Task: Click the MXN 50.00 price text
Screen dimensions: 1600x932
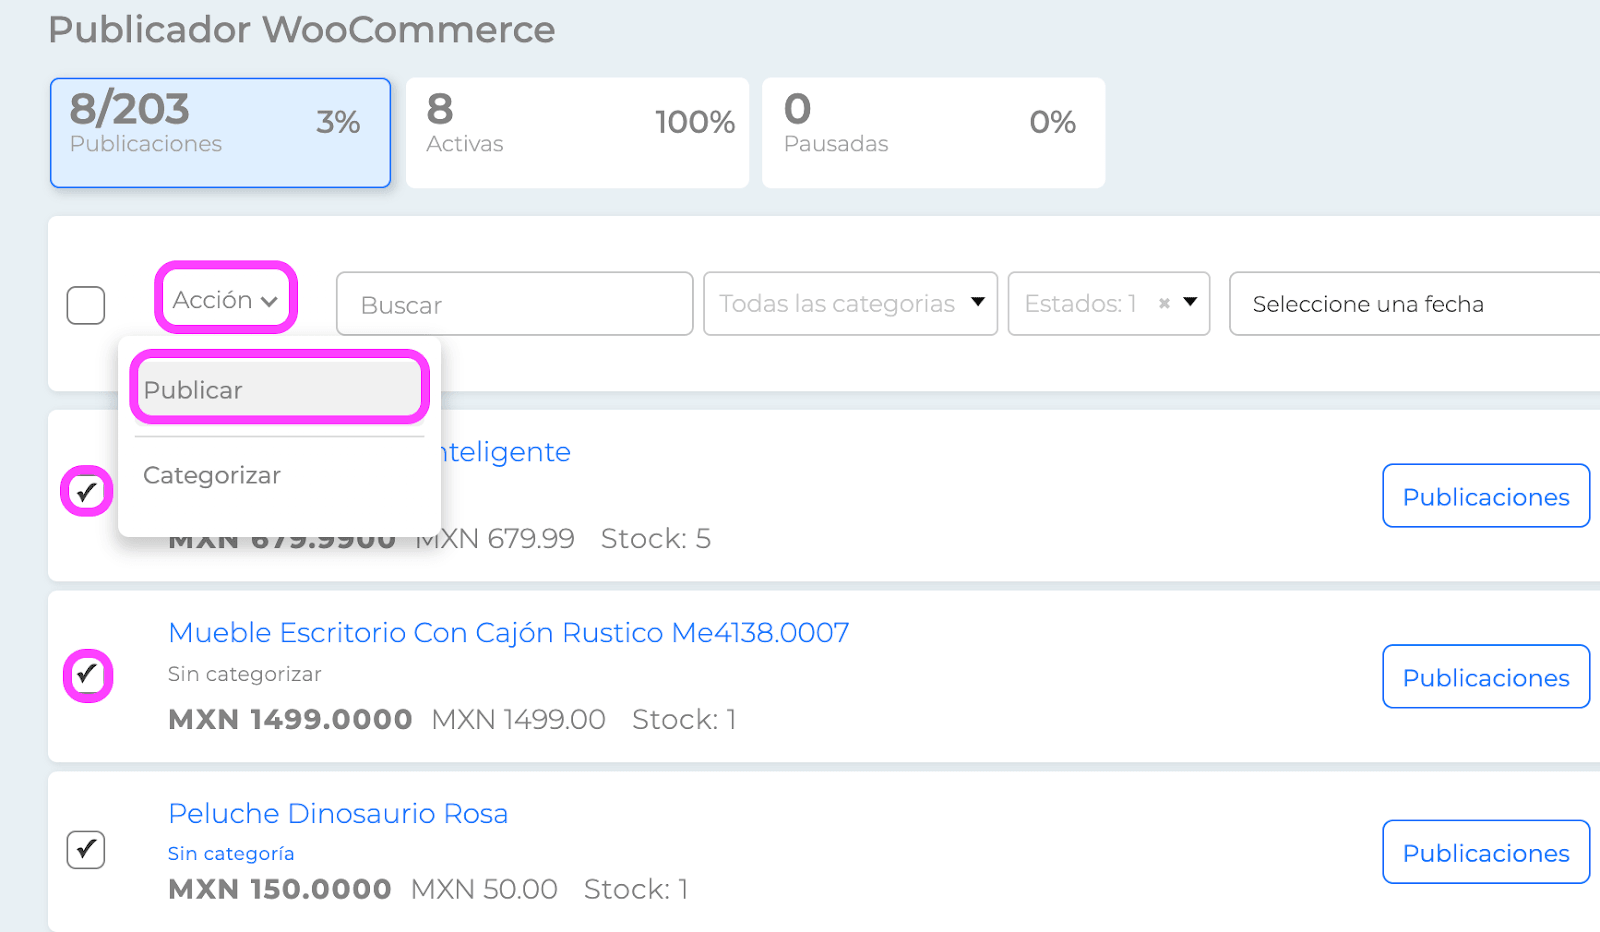Action: [x=484, y=889]
